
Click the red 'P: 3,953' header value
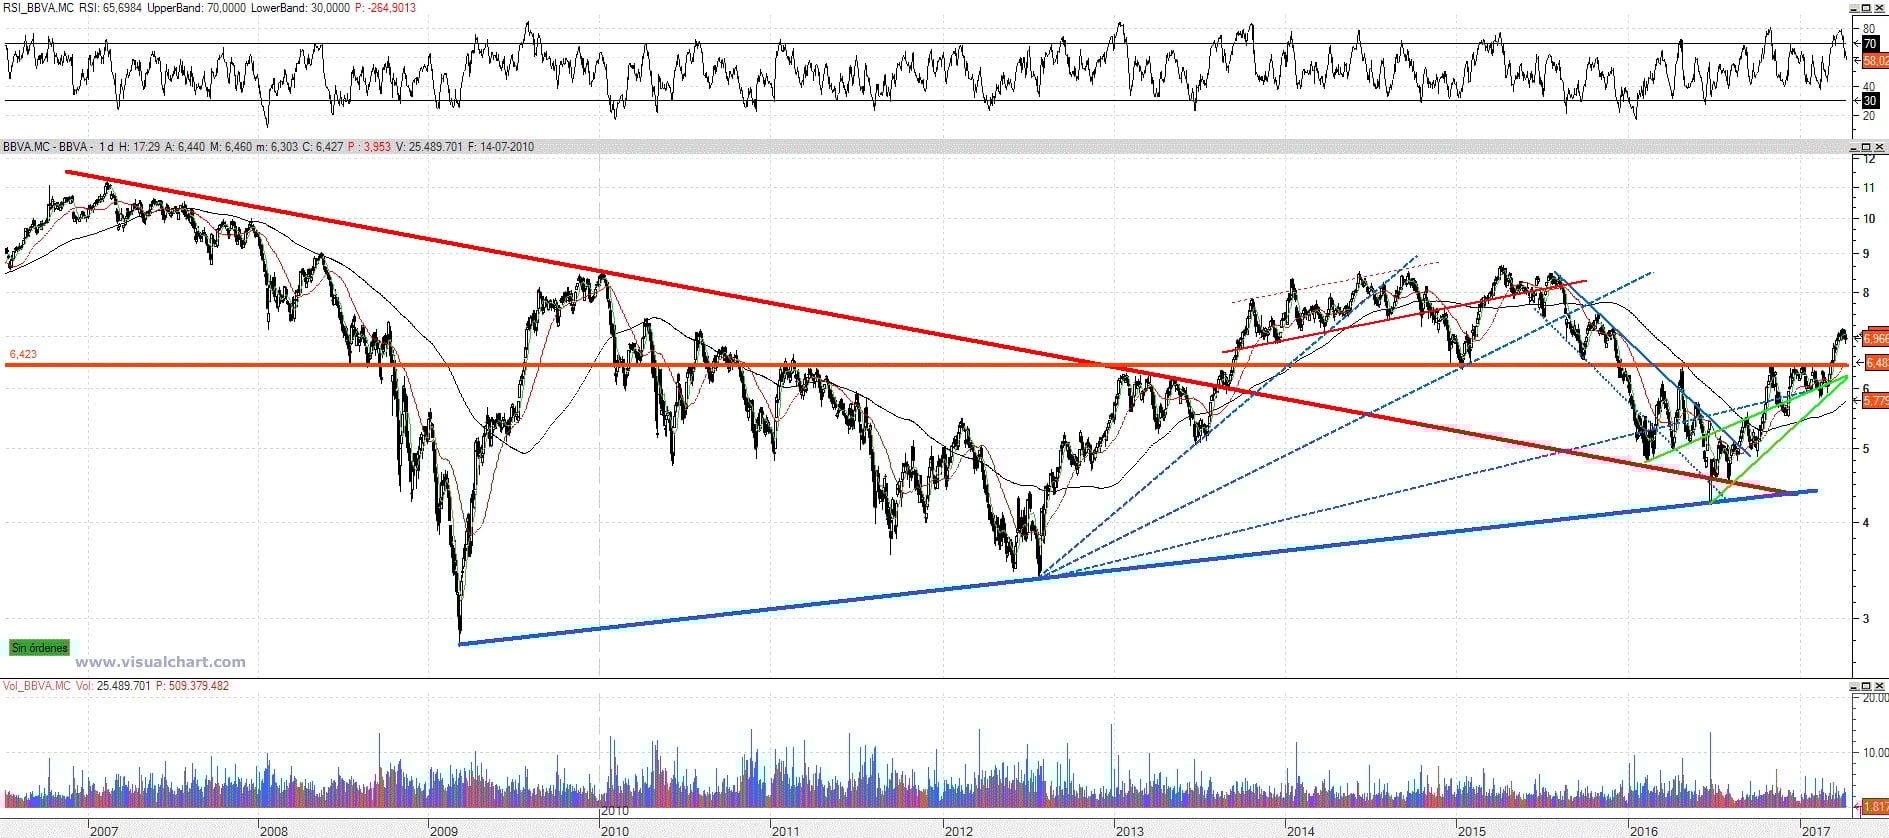click(369, 147)
